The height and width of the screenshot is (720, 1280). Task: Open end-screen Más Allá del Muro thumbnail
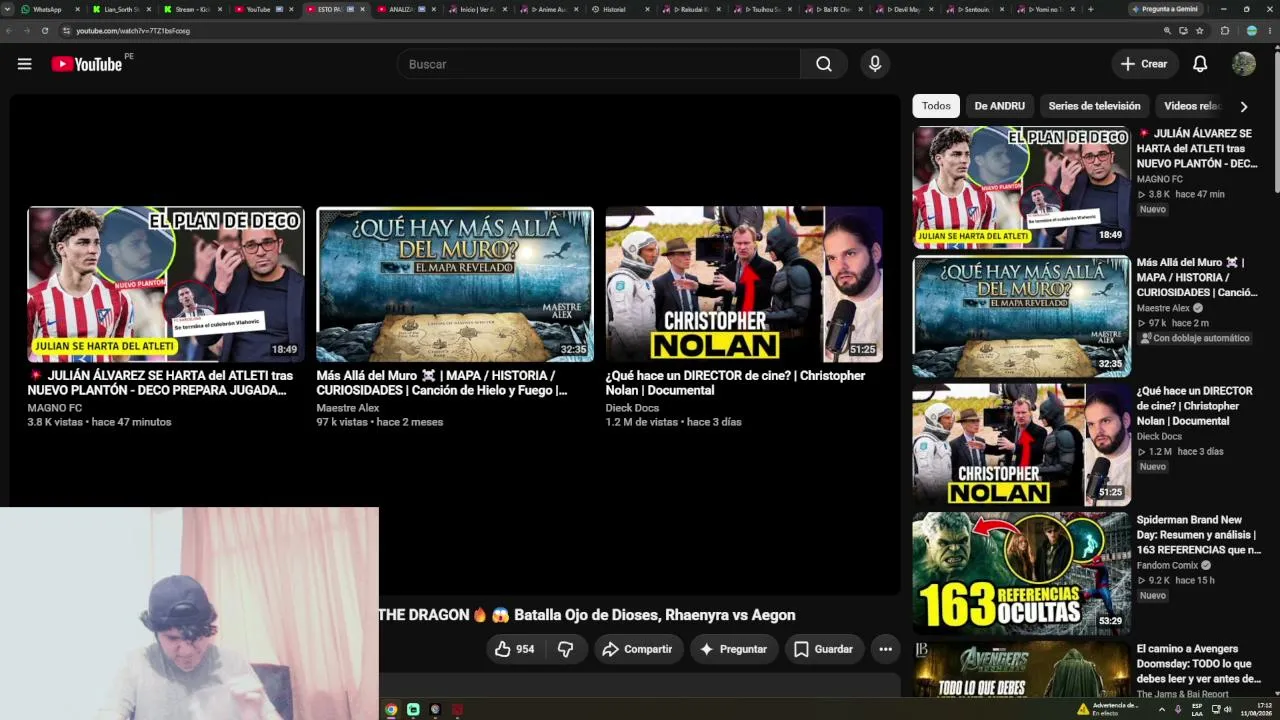tap(455, 284)
